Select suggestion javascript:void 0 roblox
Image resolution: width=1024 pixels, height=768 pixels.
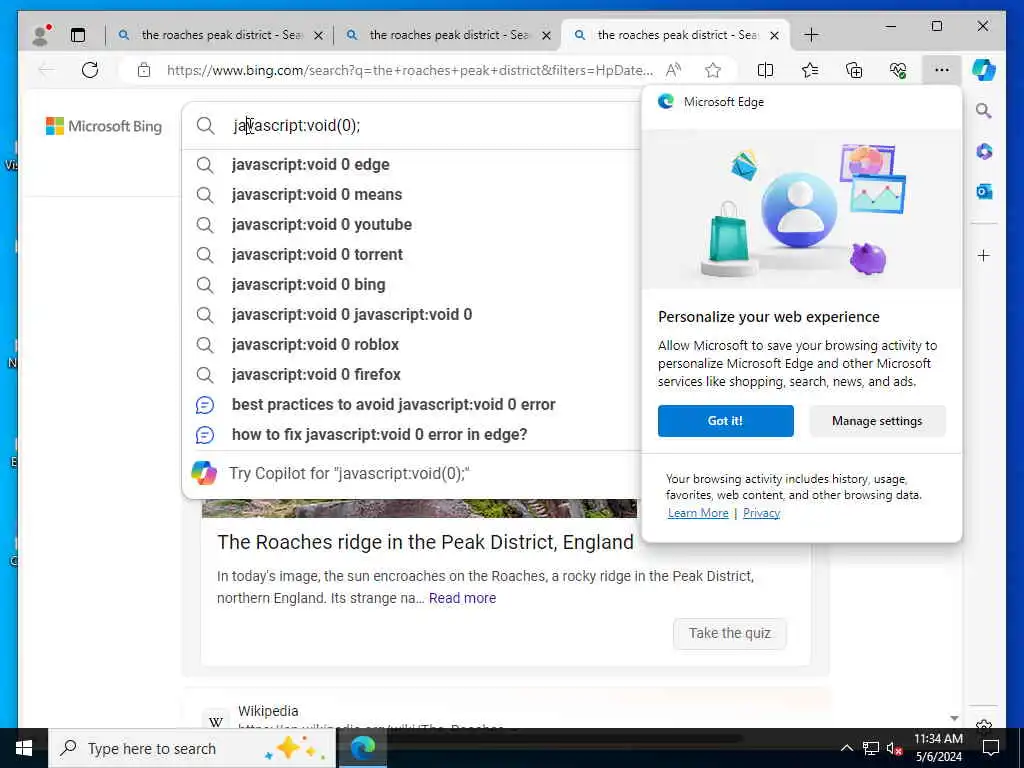(x=411, y=345)
